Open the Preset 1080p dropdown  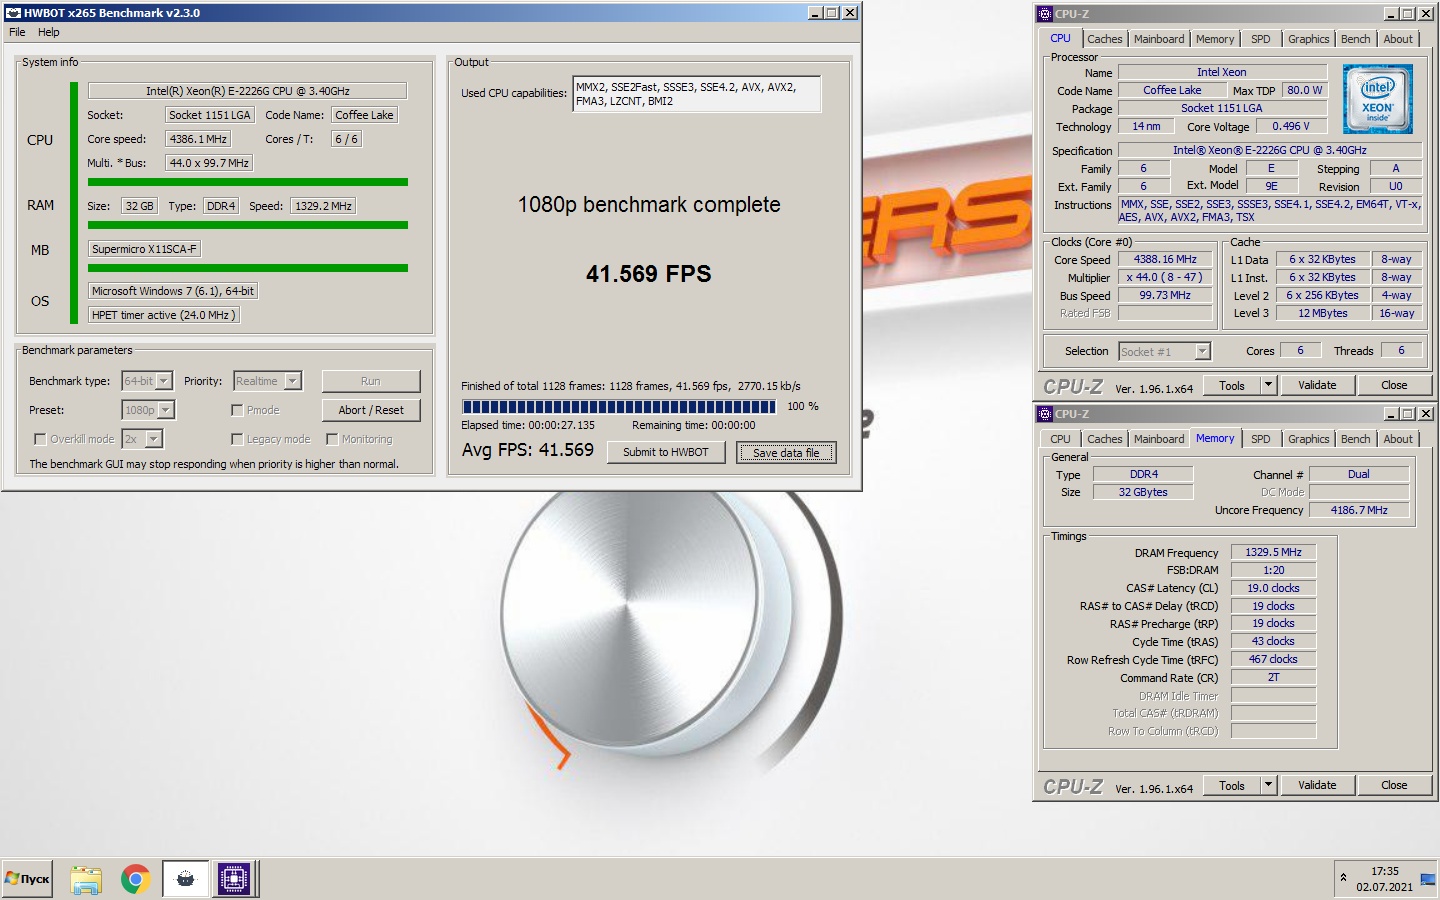(x=149, y=410)
